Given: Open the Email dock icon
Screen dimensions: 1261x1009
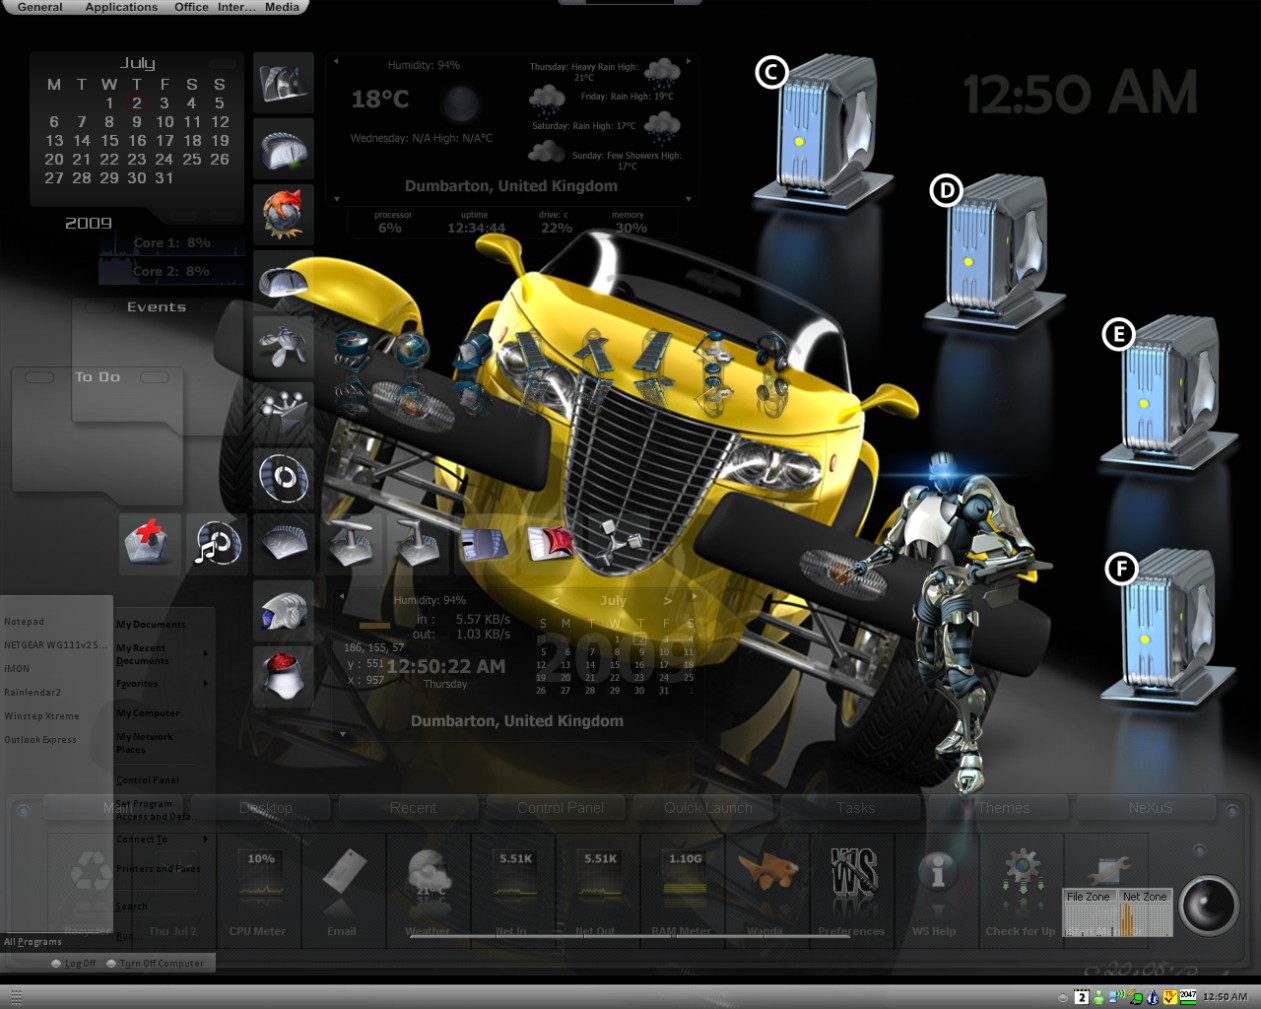Looking at the screenshot, I should [343, 890].
